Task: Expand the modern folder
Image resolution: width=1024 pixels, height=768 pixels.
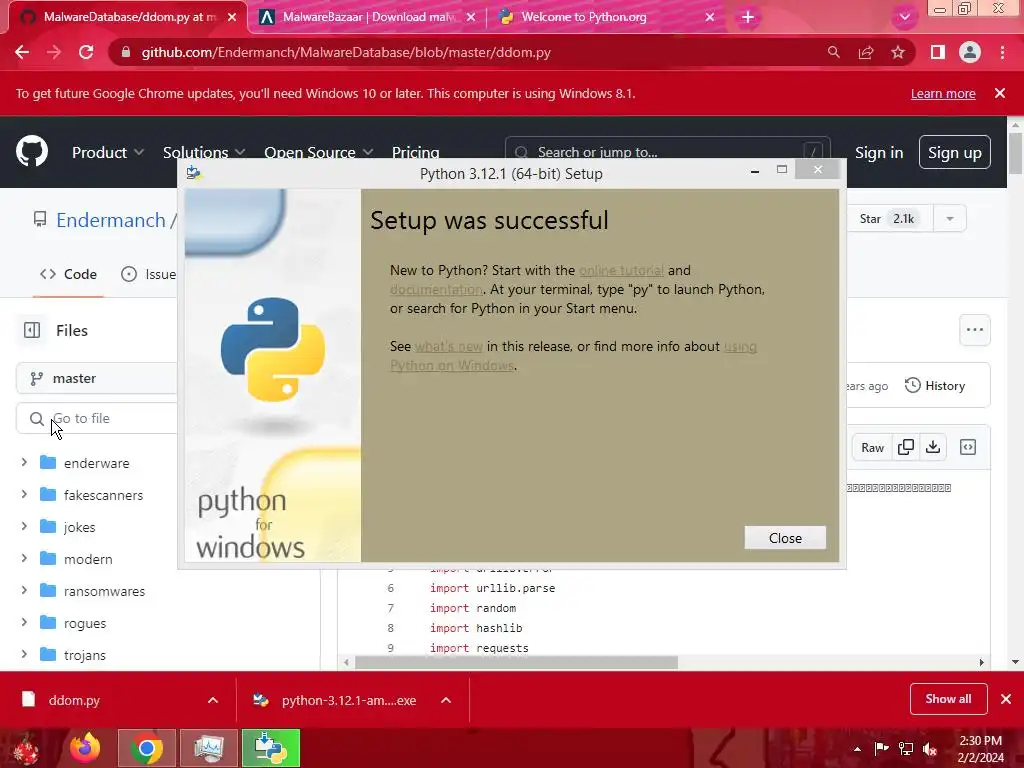Action: 24,558
